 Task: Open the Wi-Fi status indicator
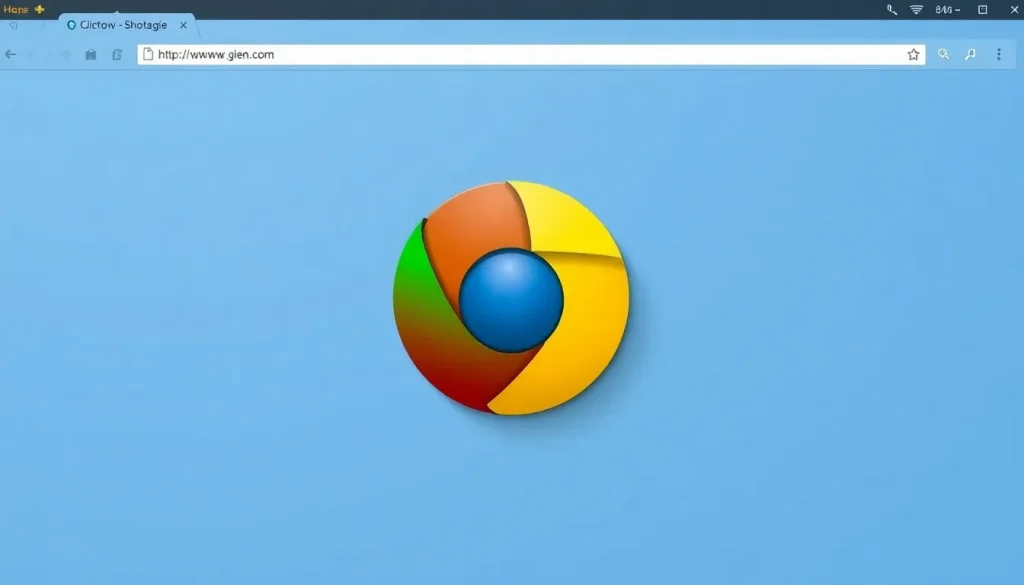[917, 10]
